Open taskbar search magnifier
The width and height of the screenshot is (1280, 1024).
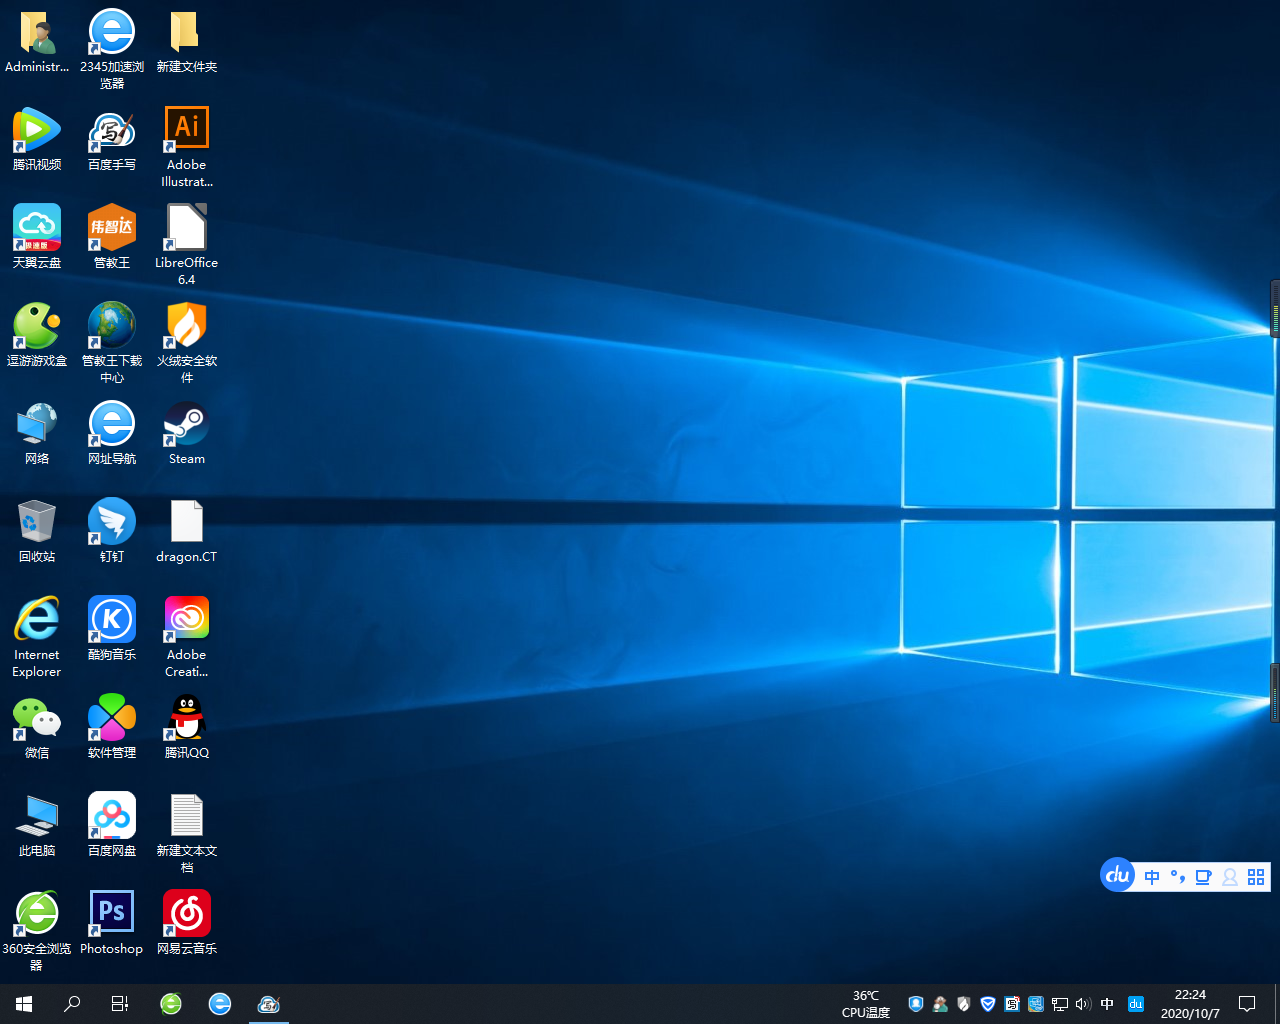pos(72,1004)
